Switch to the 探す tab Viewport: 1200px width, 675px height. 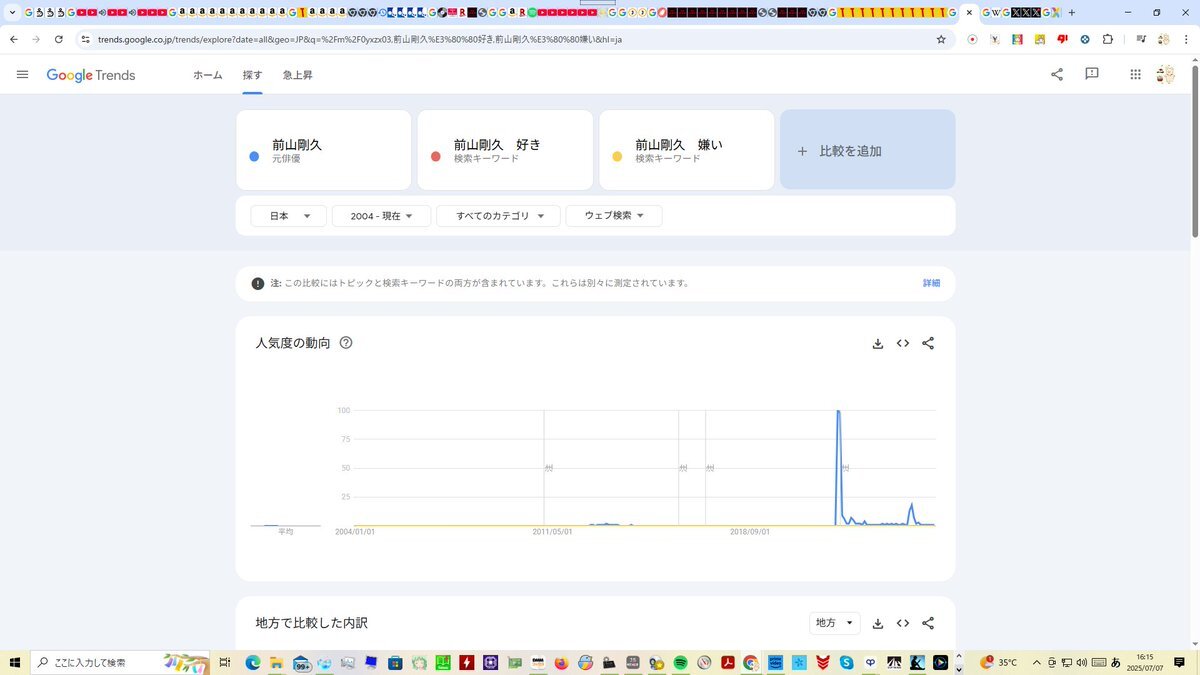click(x=252, y=75)
